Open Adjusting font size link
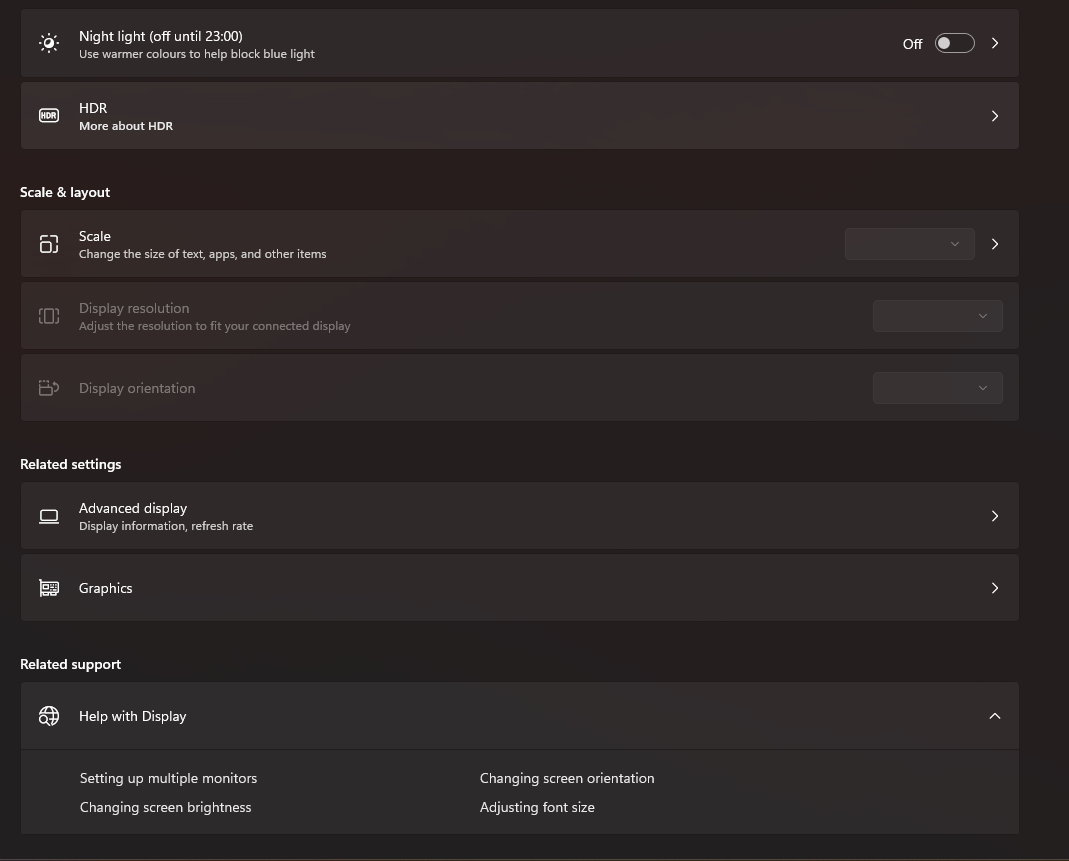 [x=537, y=807]
